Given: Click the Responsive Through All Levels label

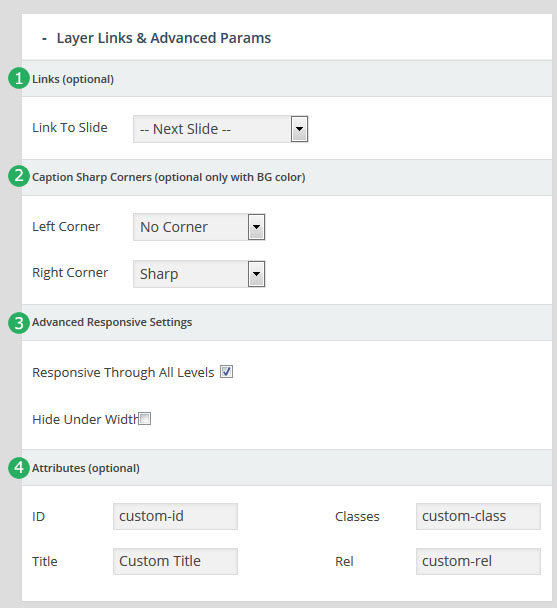Looking at the screenshot, I should 123,373.
